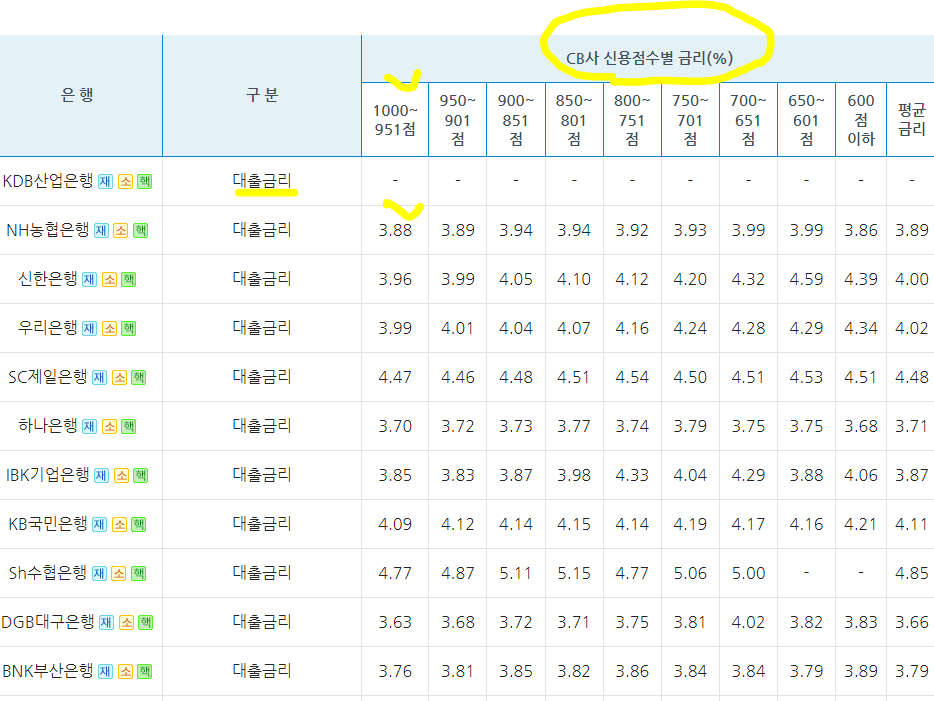Image resolution: width=934 pixels, height=701 pixels.
Task: Click the 800~751점 column header
Action: [x=632, y=120]
